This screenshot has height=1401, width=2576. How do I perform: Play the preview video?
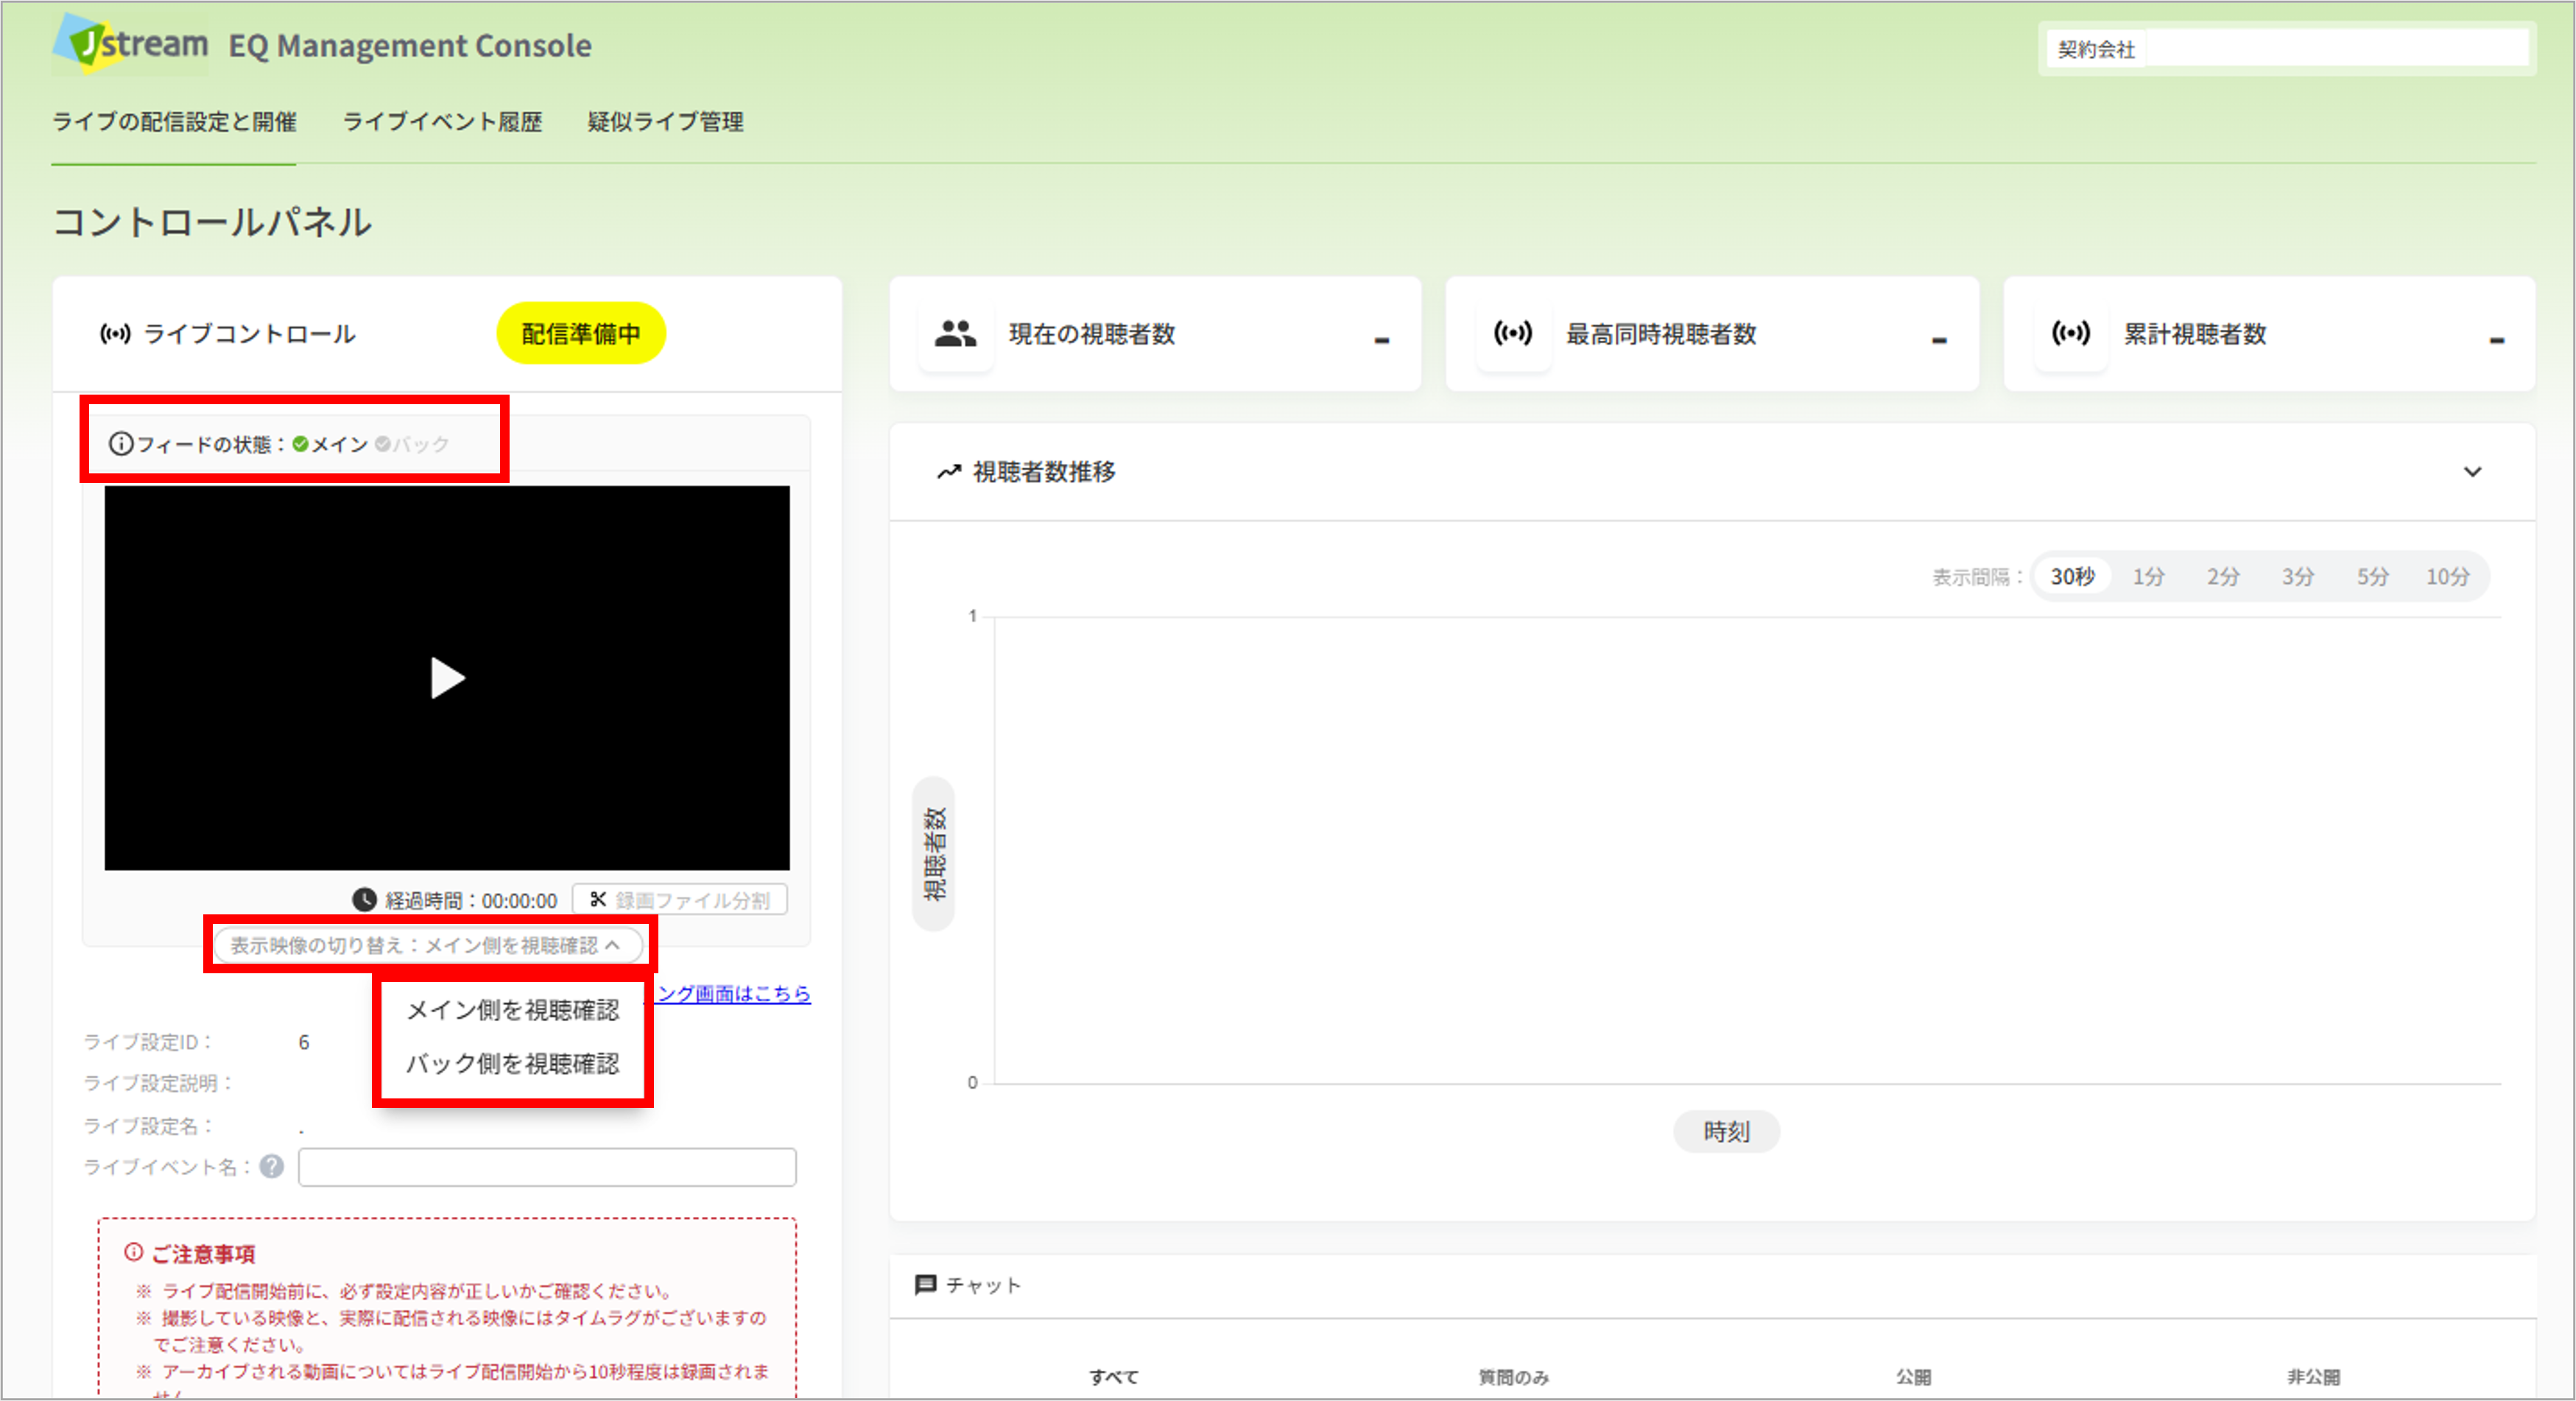447,678
